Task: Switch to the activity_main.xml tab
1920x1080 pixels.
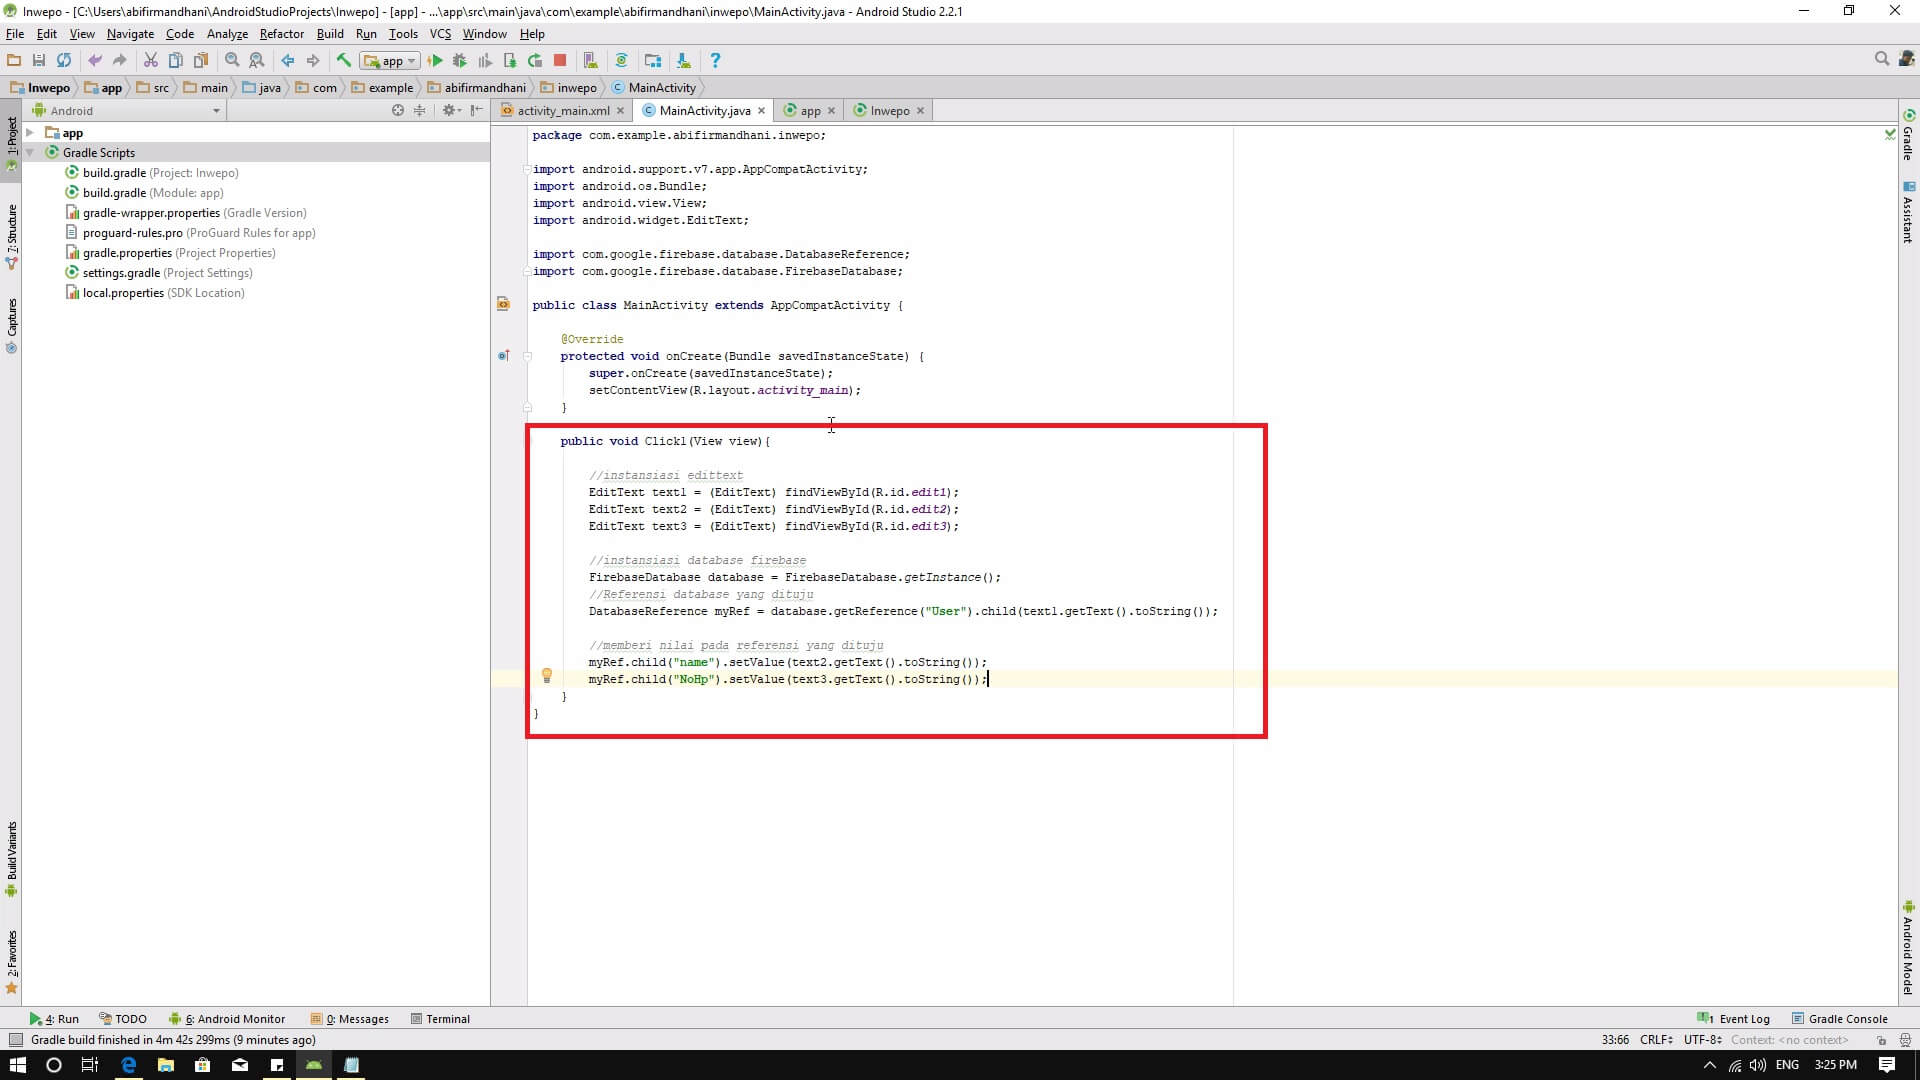Action: (x=562, y=111)
